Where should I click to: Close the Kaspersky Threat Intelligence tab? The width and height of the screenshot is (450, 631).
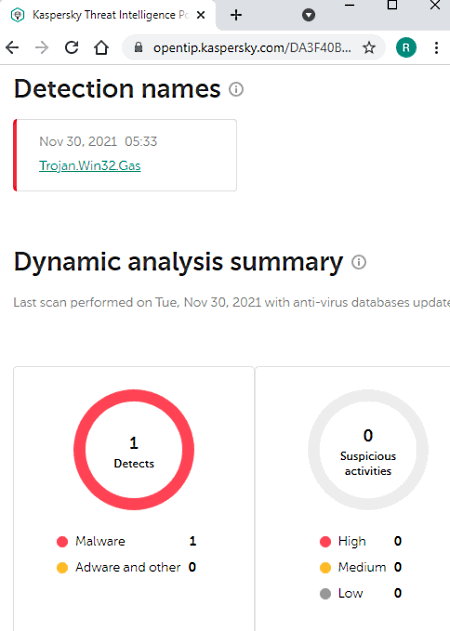point(201,15)
